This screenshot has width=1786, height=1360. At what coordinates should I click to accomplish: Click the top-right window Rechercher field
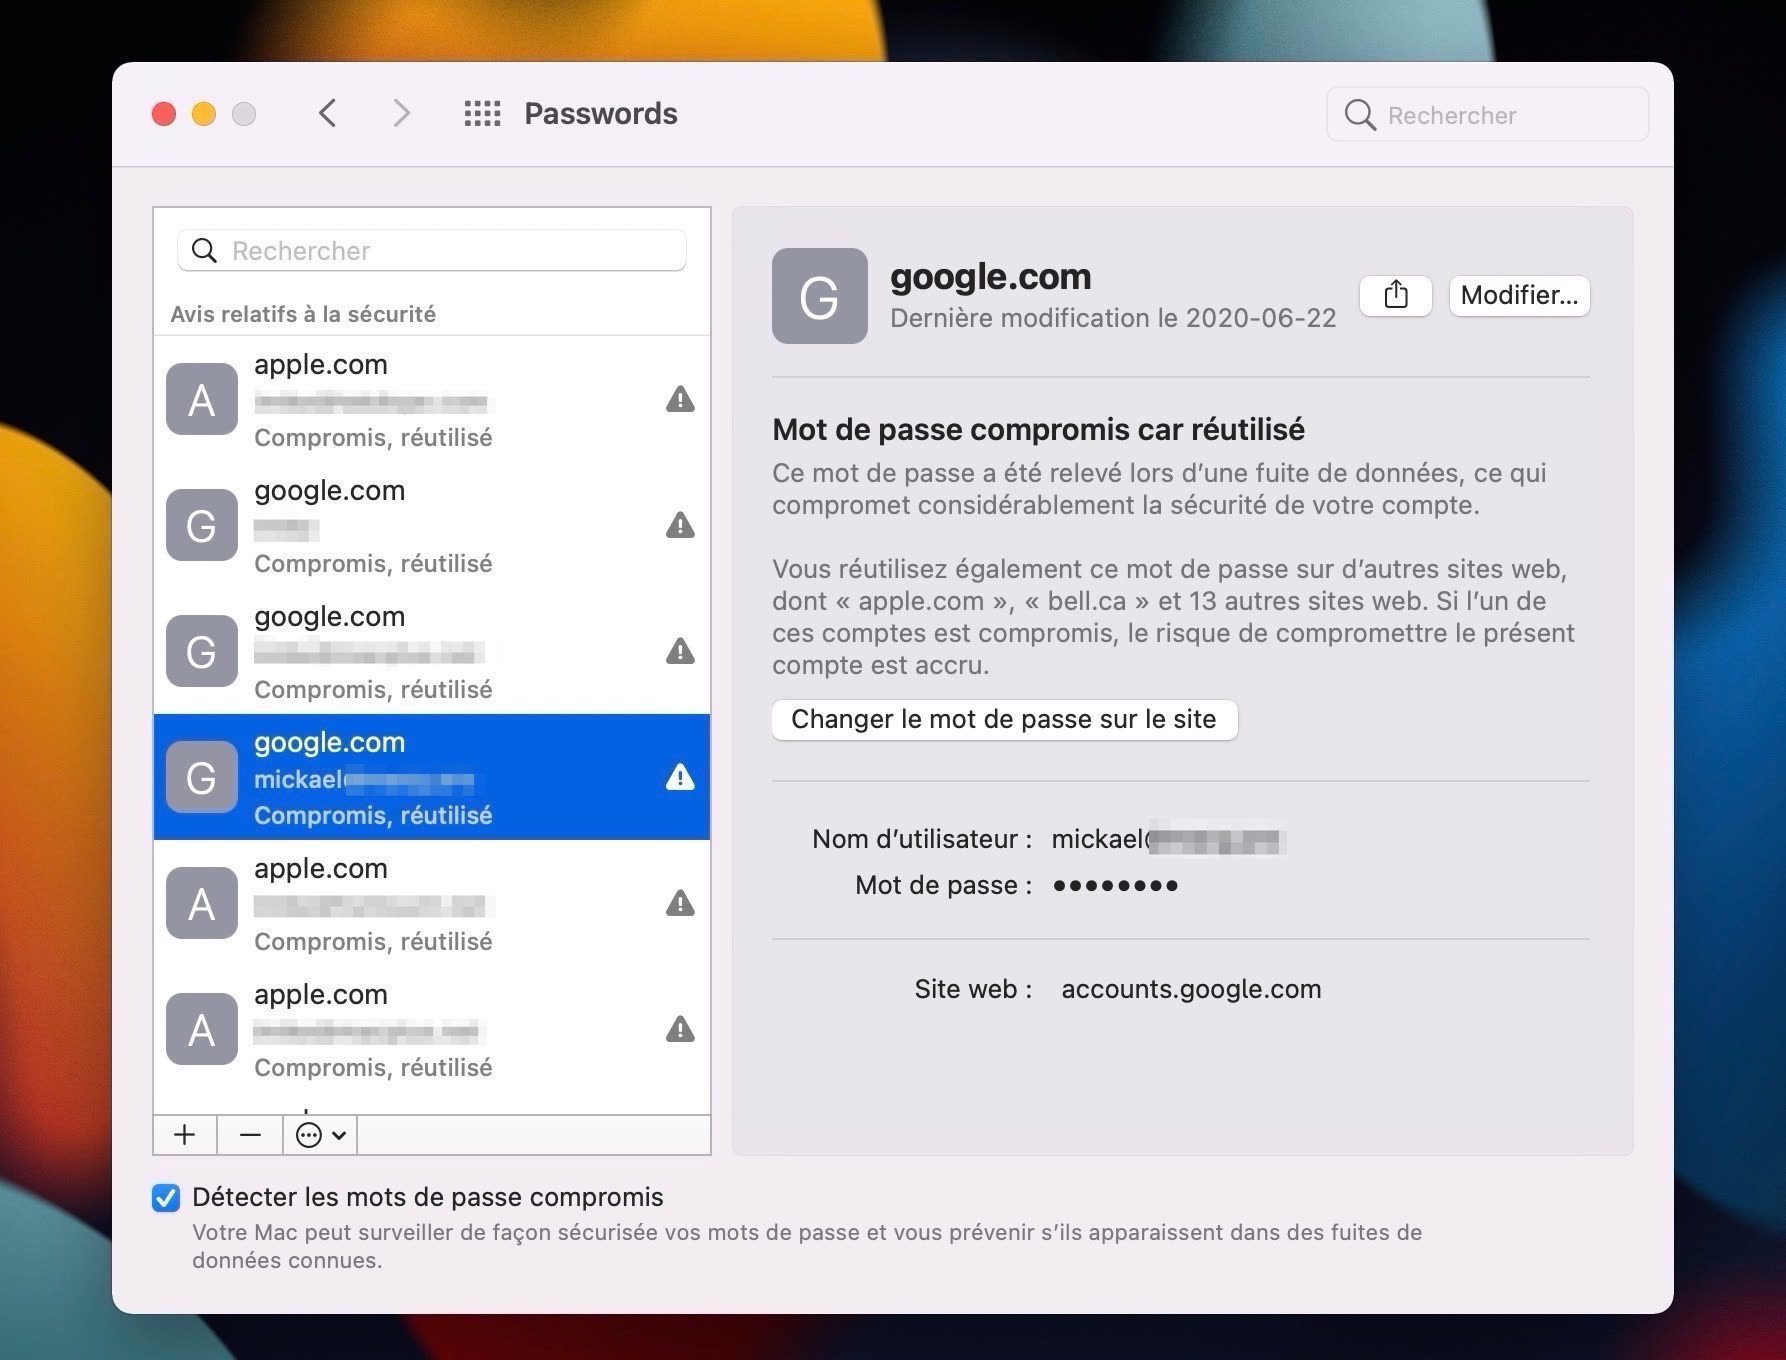[x=1487, y=114]
